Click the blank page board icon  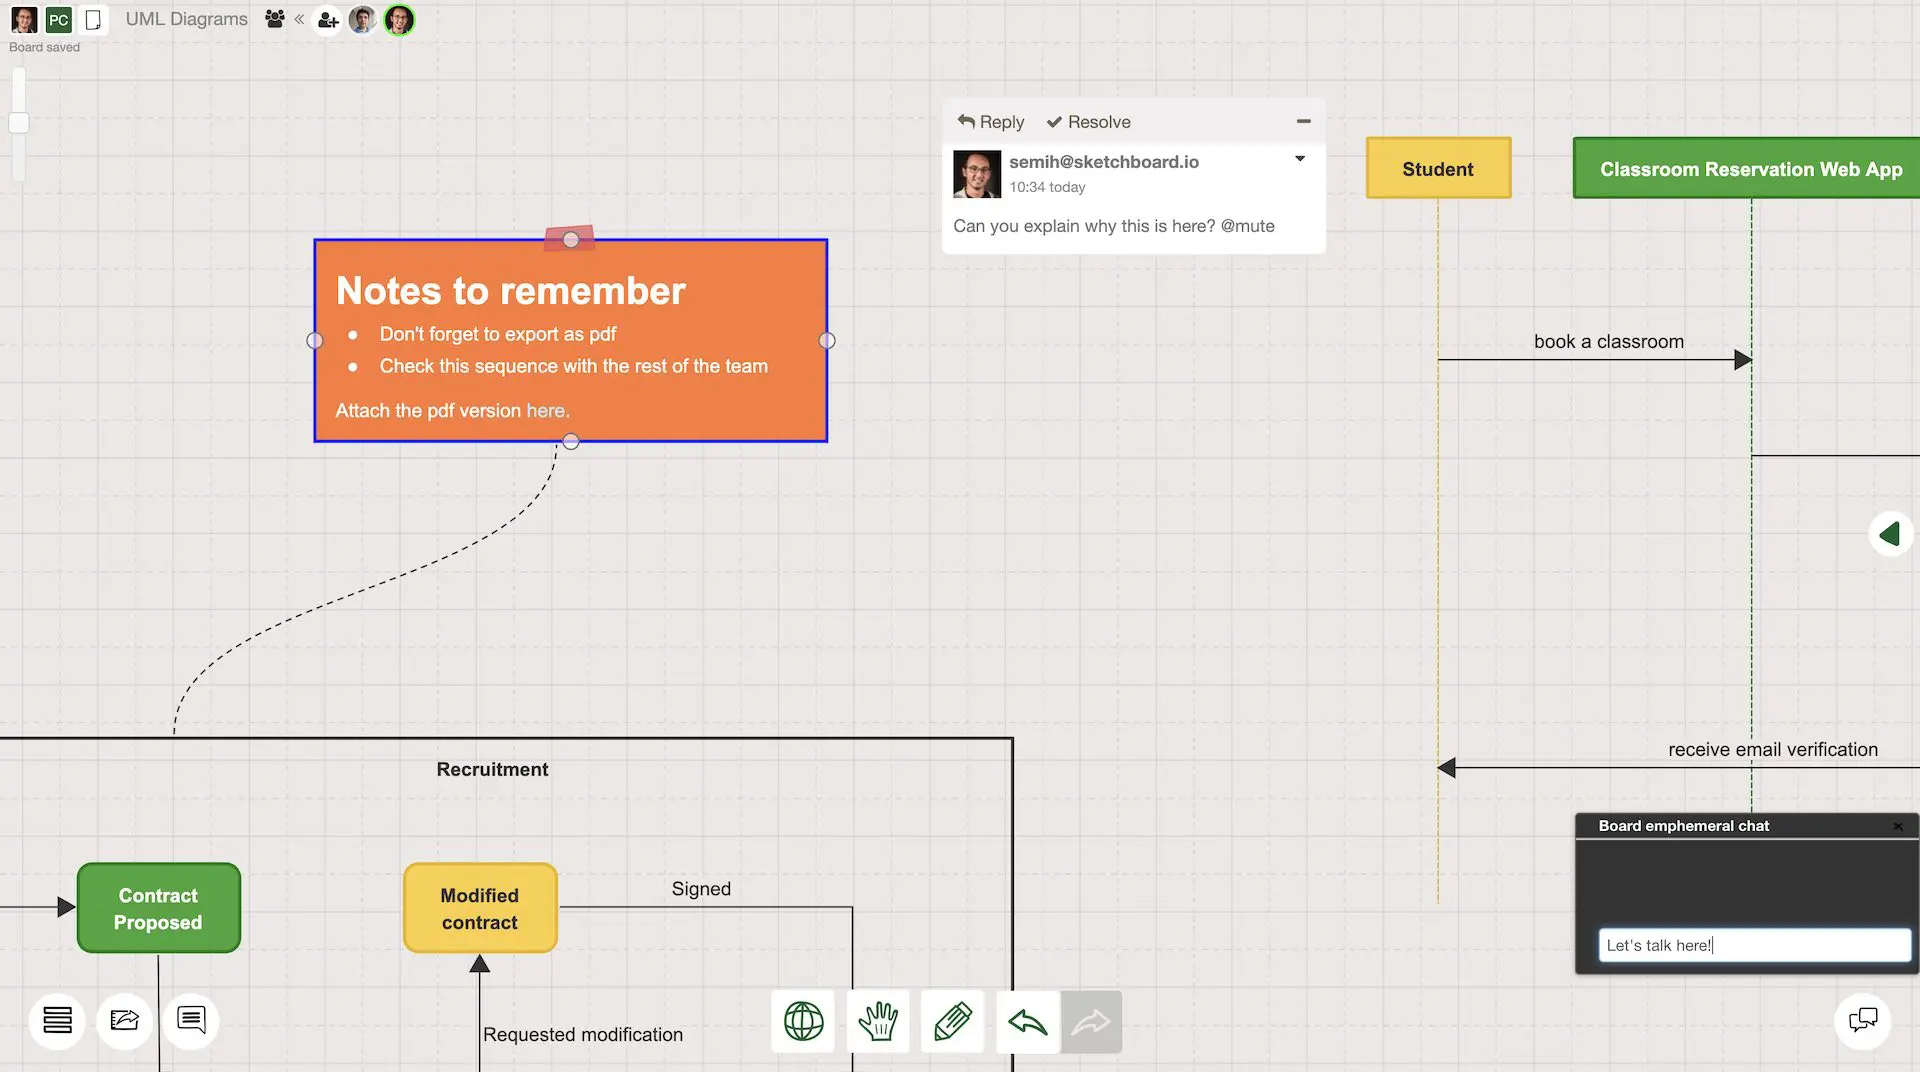[93, 19]
